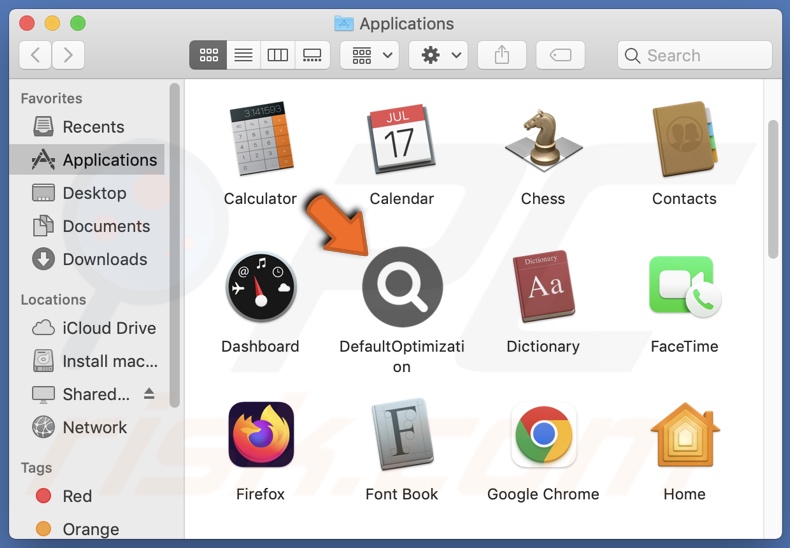Viewport: 790px width, 548px height.
Task: Open the group-by arrangement dropdown
Action: (370, 55)
